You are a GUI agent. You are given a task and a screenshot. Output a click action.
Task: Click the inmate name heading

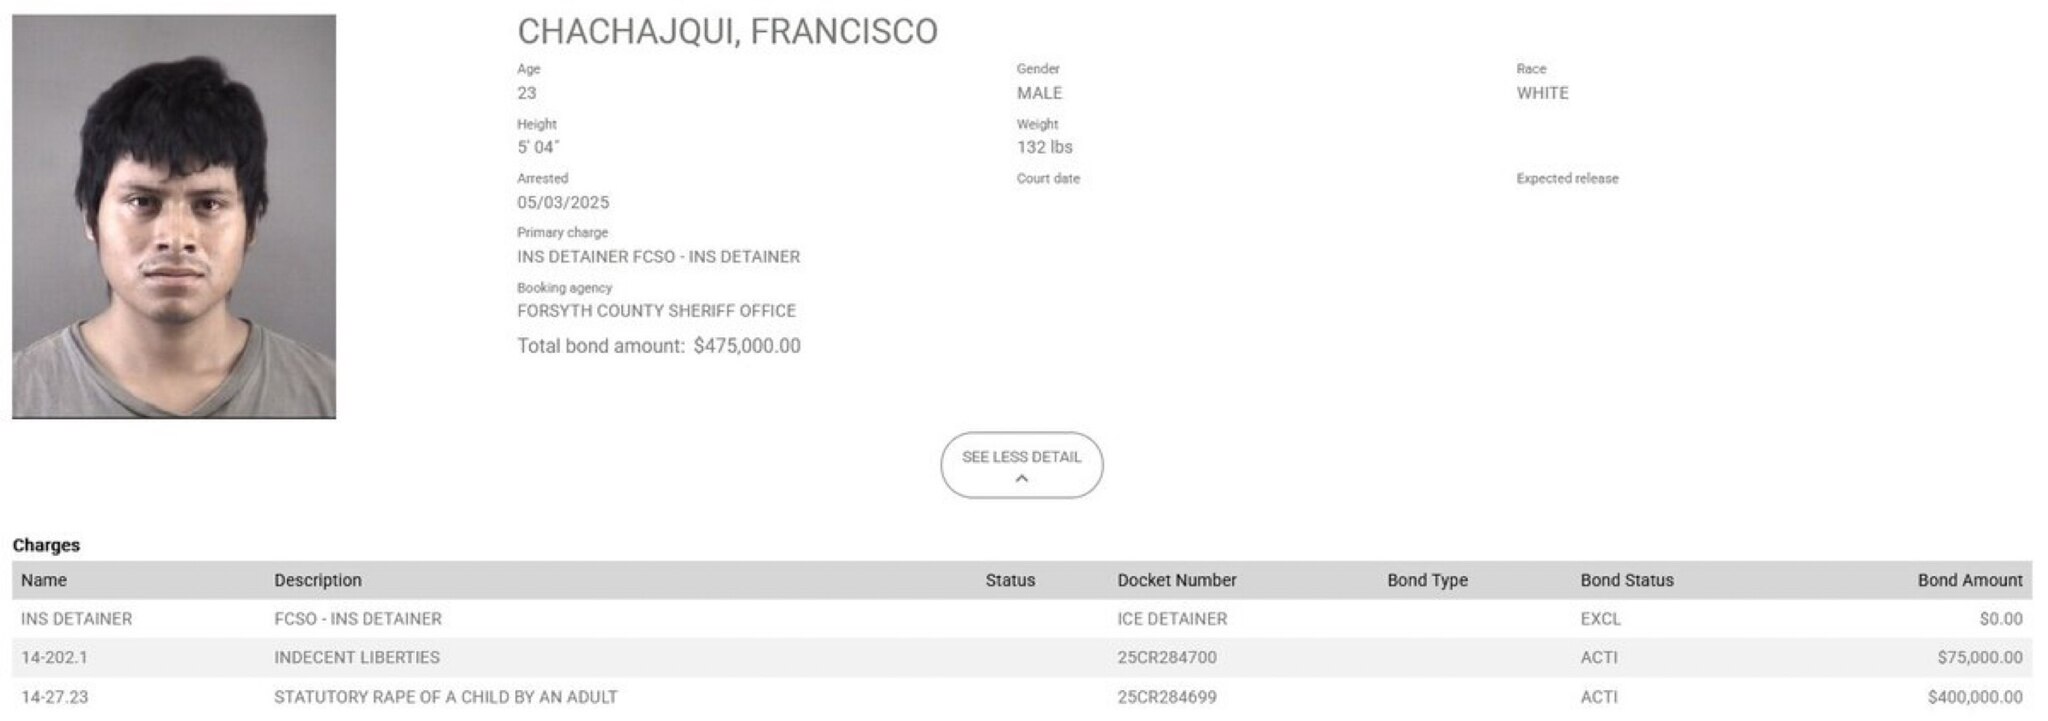tap(727, 32)
